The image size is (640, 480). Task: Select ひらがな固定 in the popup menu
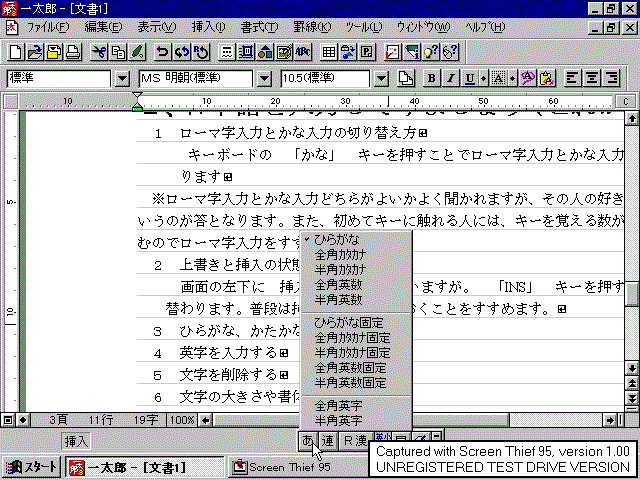coord(356,323)
